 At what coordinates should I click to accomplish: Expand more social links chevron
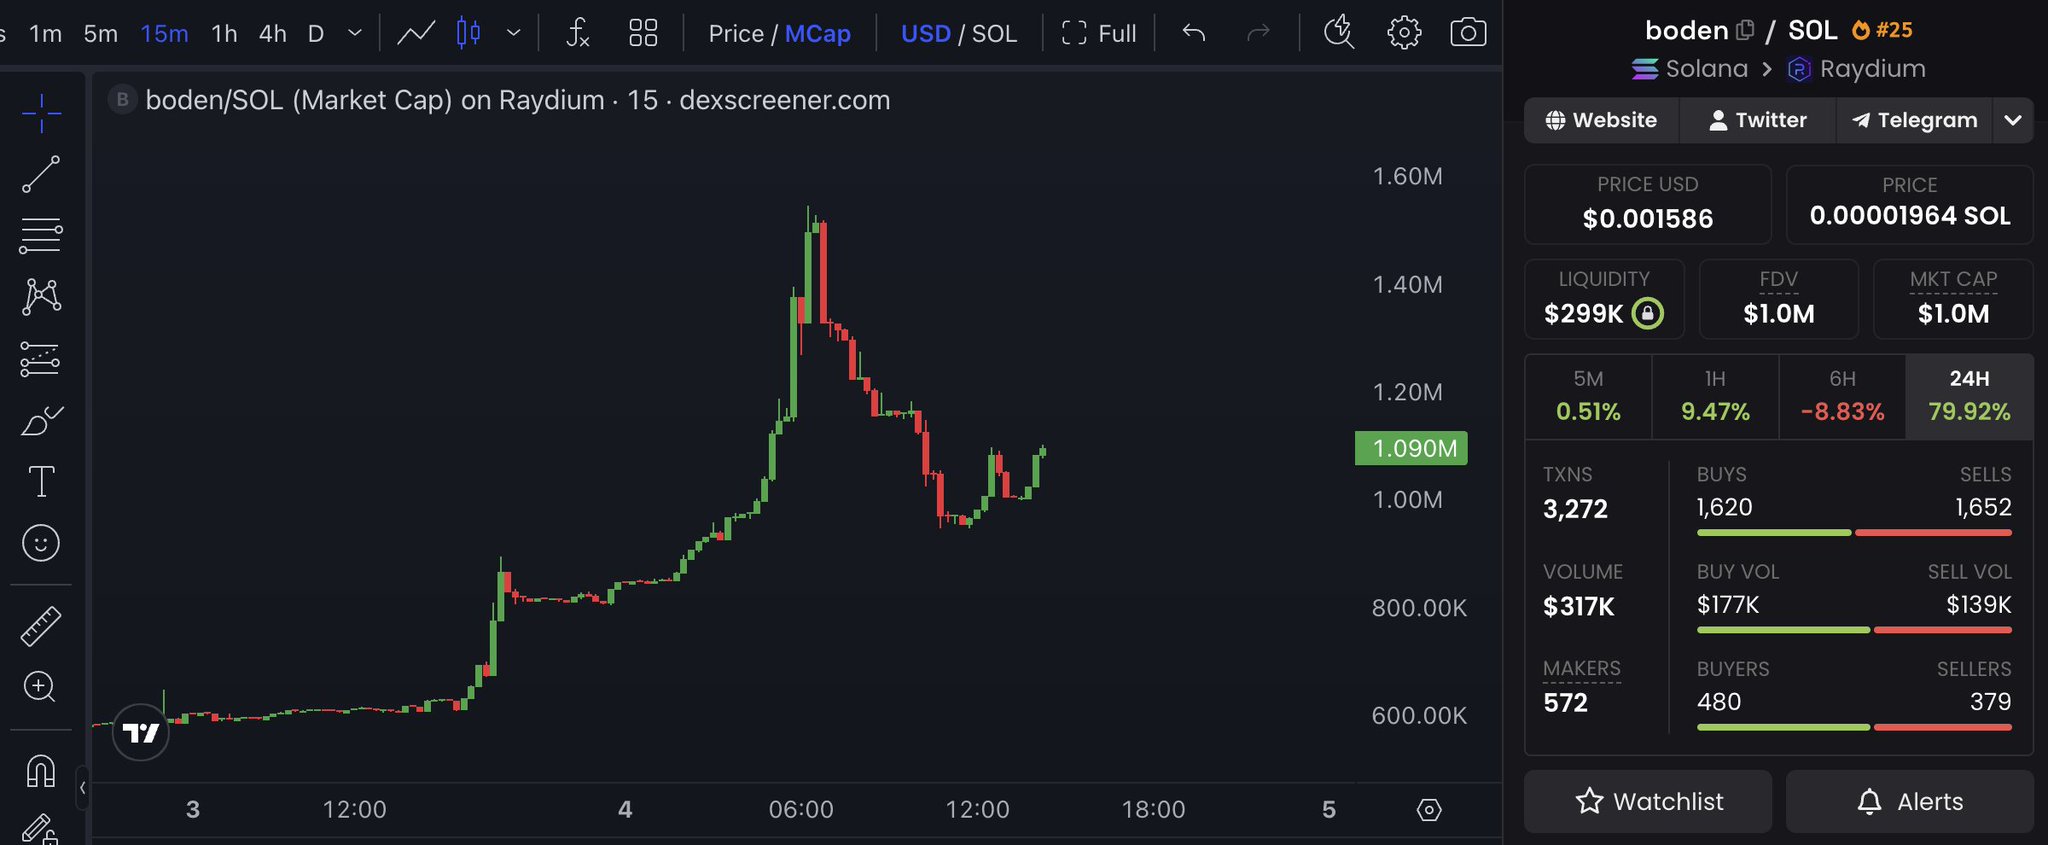tap(2013, 120)
